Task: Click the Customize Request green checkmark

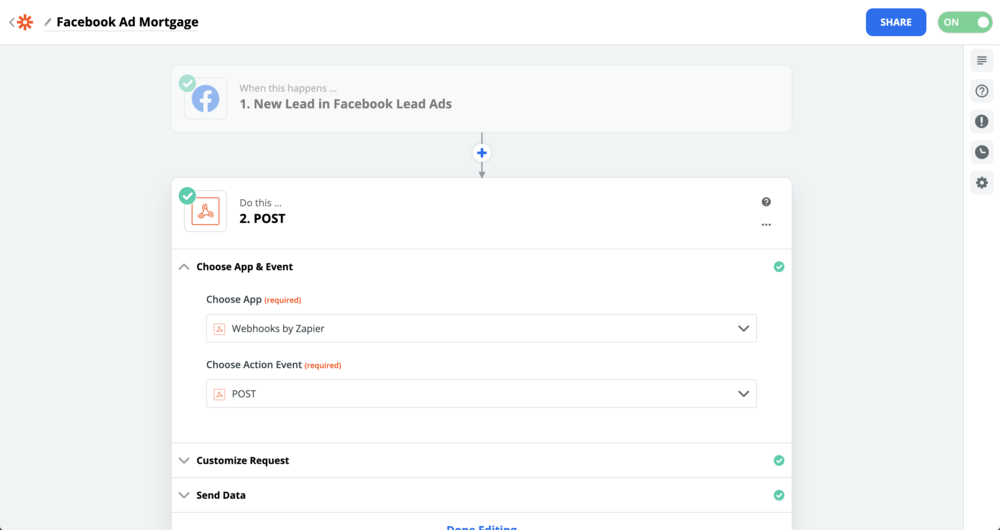Action: pyautogui.click(x=779, y=460)
